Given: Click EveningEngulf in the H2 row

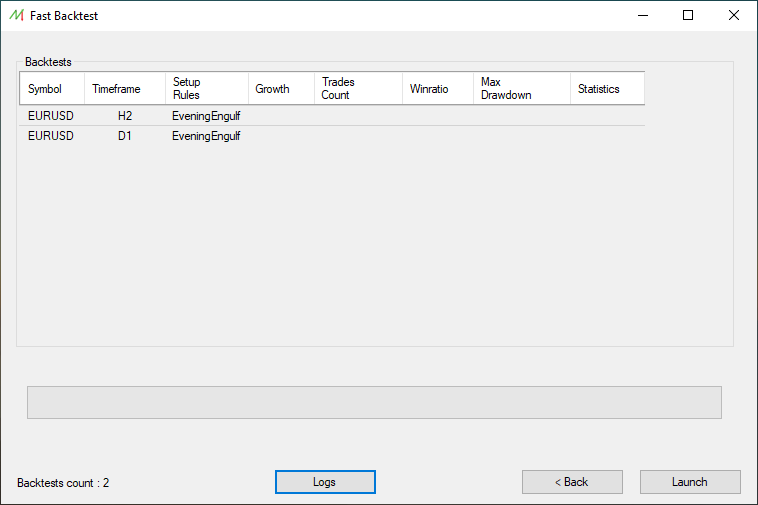Looking at the screenshot, I should (x=206, y=116).
